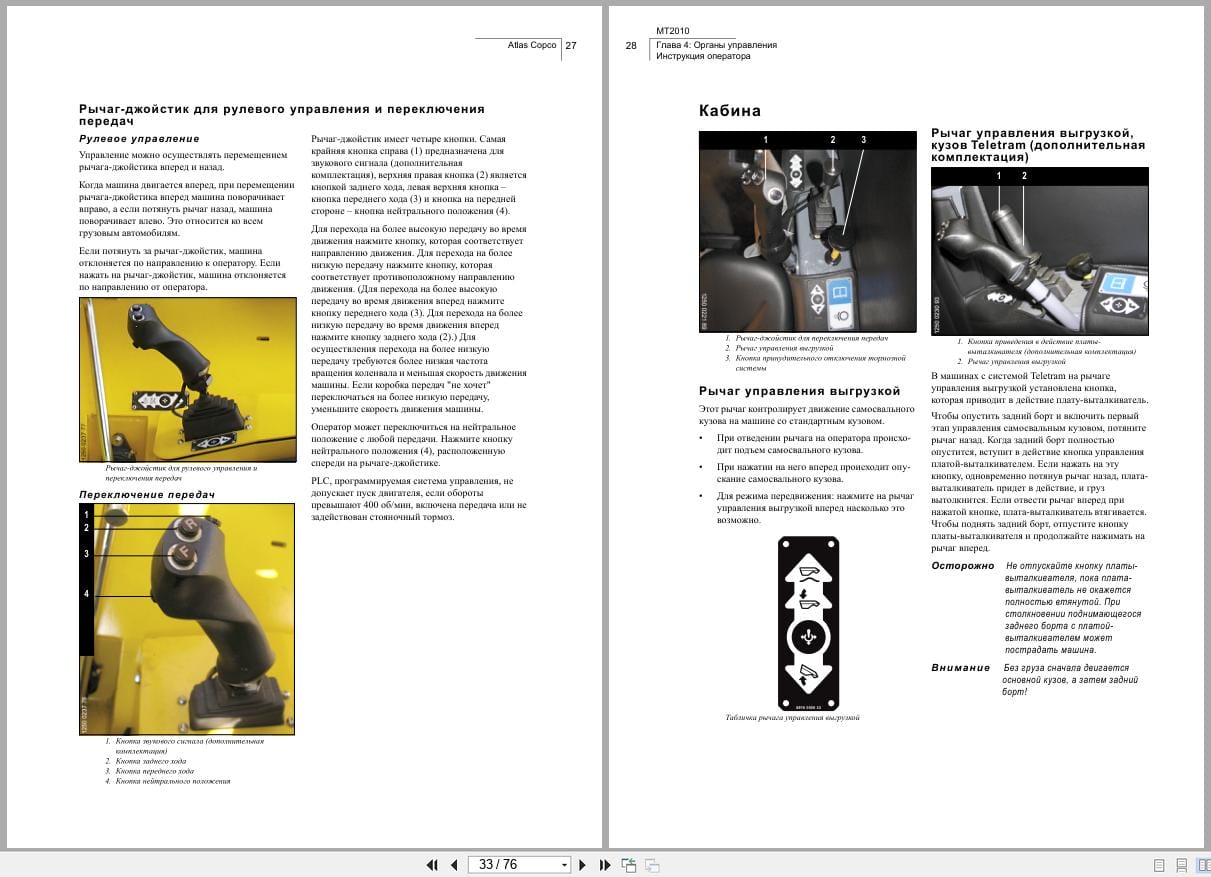Click the heading 'Рычаг управления выгрузкой'
The image size is (1211, 877).
(800, 391)
